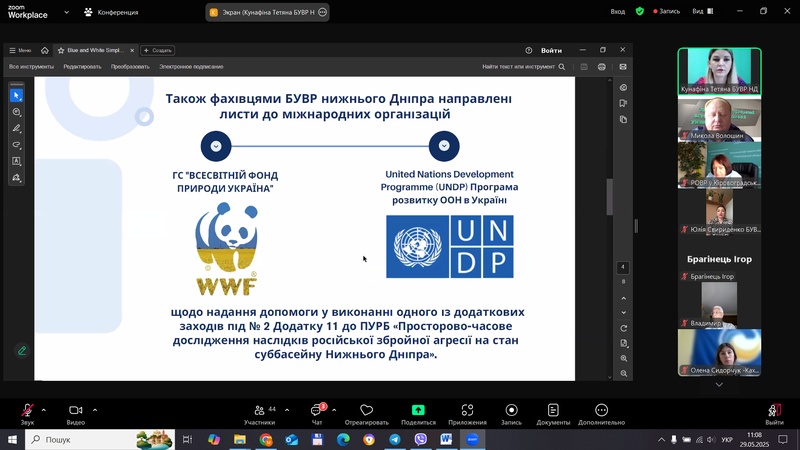The height and width of the screenshot is (450, 800).
Task: Click Создать new tab button
Action: [158, 50]
